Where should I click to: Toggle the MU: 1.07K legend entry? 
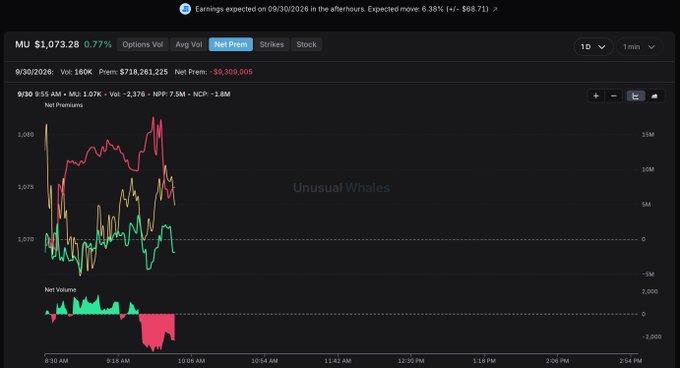[x=85, y=94]
